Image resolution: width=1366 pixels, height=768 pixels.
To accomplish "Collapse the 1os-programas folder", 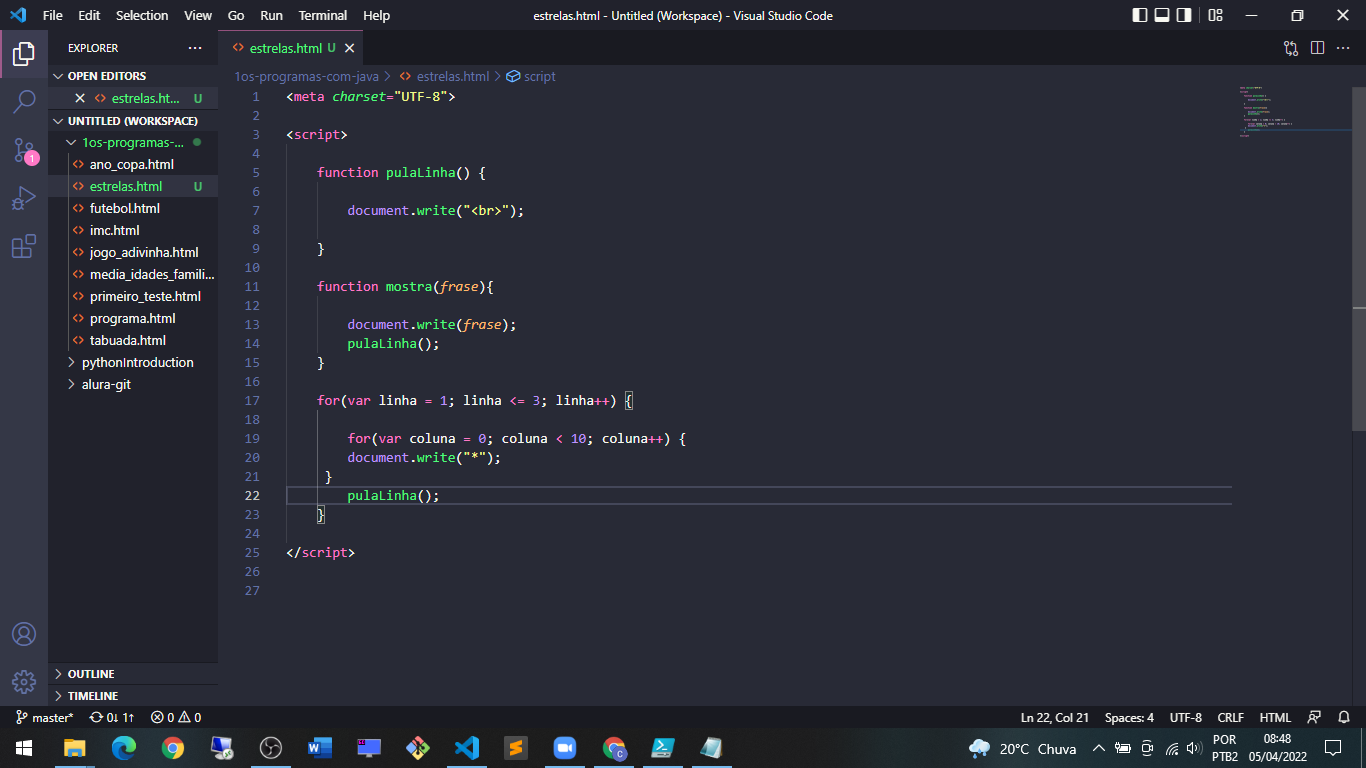I will [133, 142].
